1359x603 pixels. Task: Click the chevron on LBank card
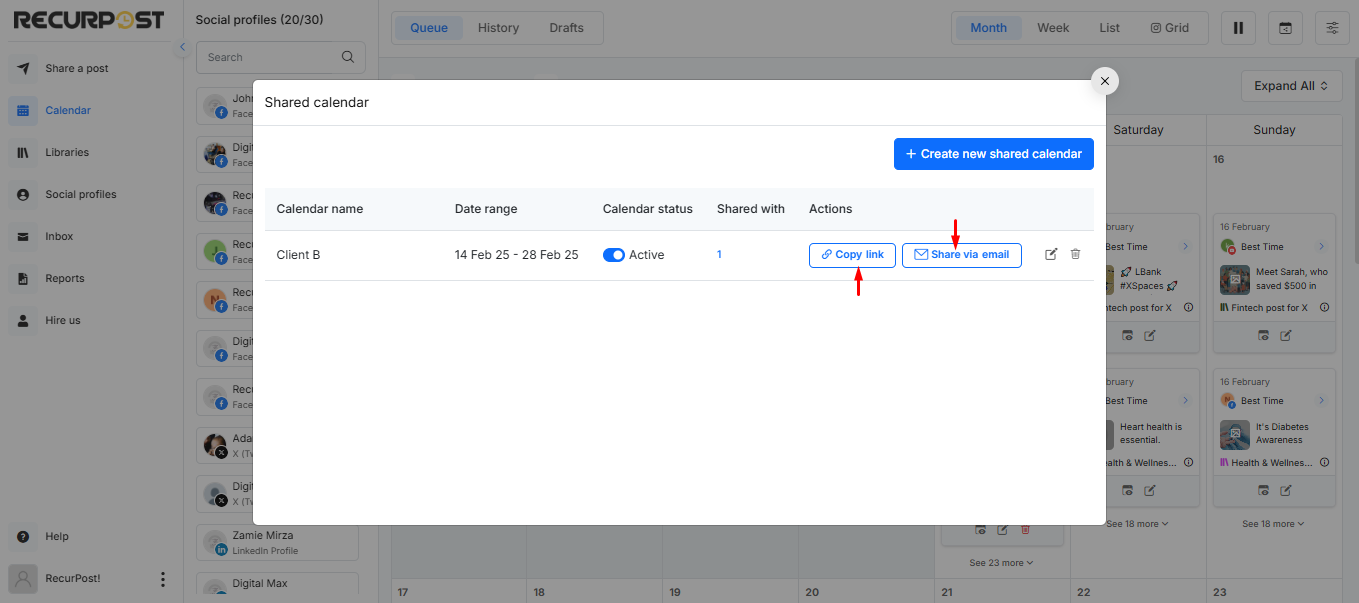point(1185,247)
